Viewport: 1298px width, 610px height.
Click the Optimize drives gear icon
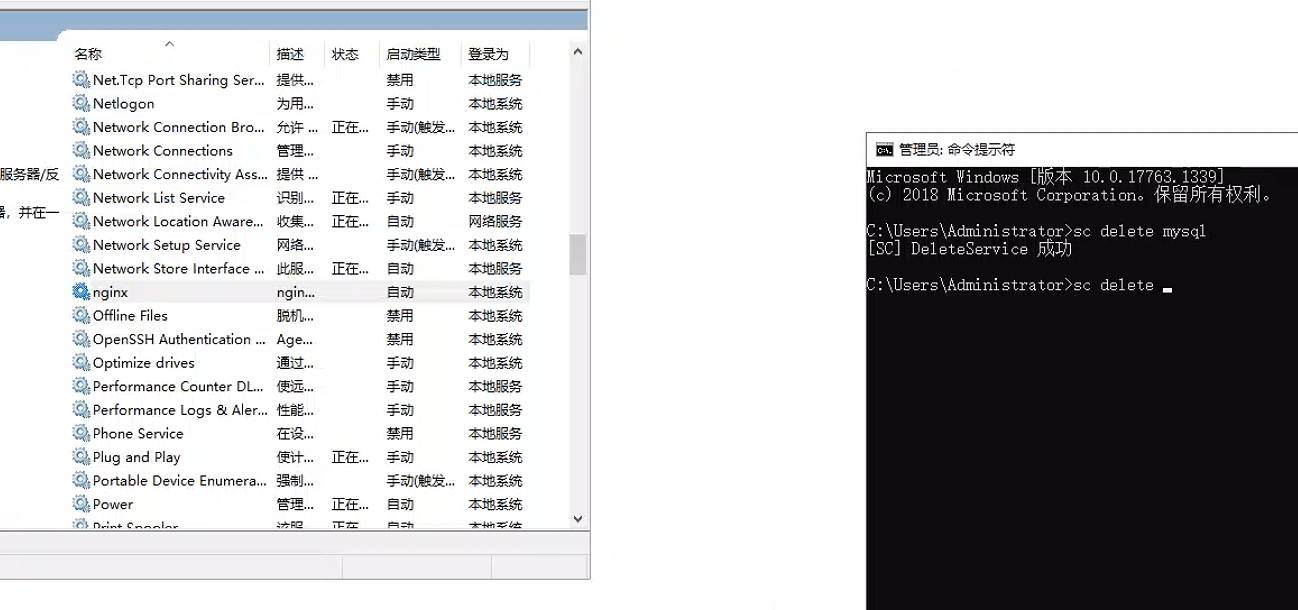tap(81, 363)
